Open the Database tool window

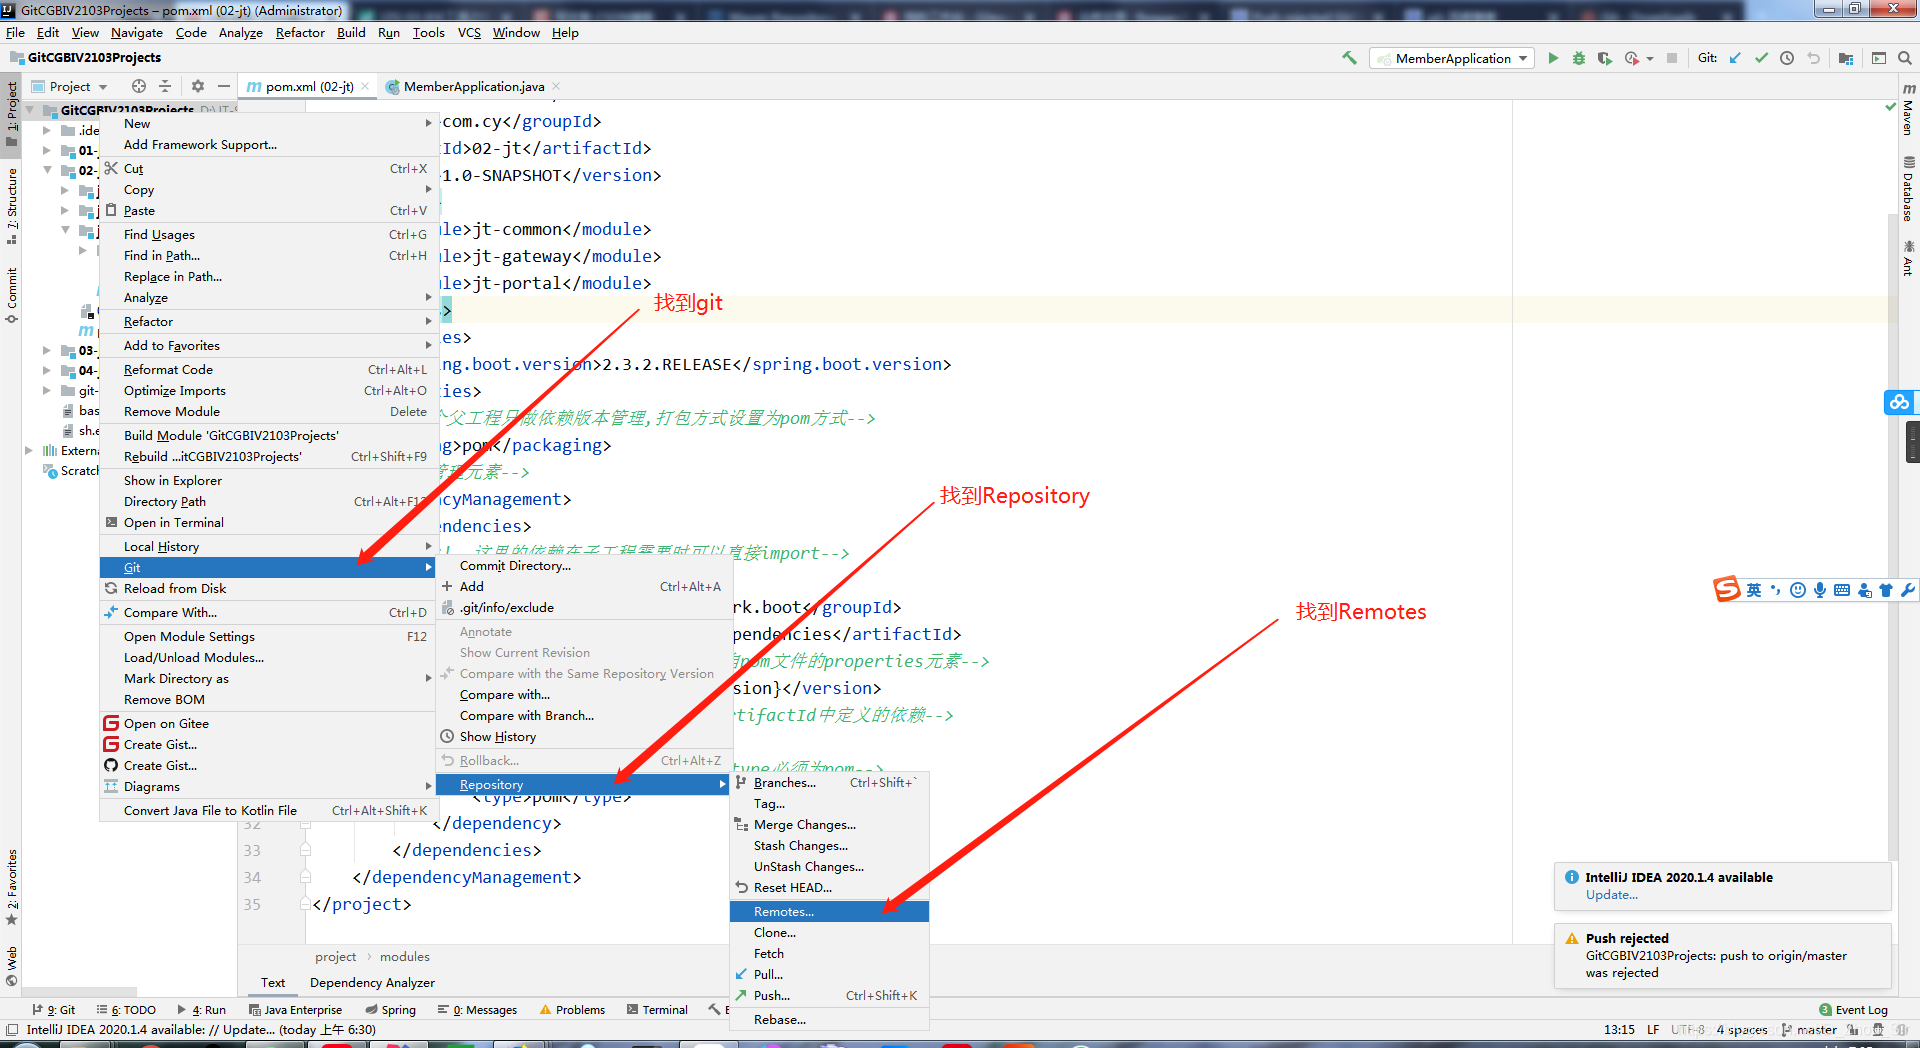tap(1908, 189)
